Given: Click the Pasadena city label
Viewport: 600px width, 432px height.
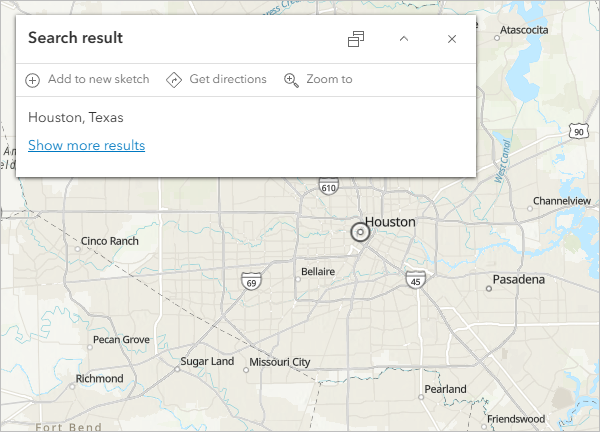Looking at the screenshot, I should click(518, 279).
